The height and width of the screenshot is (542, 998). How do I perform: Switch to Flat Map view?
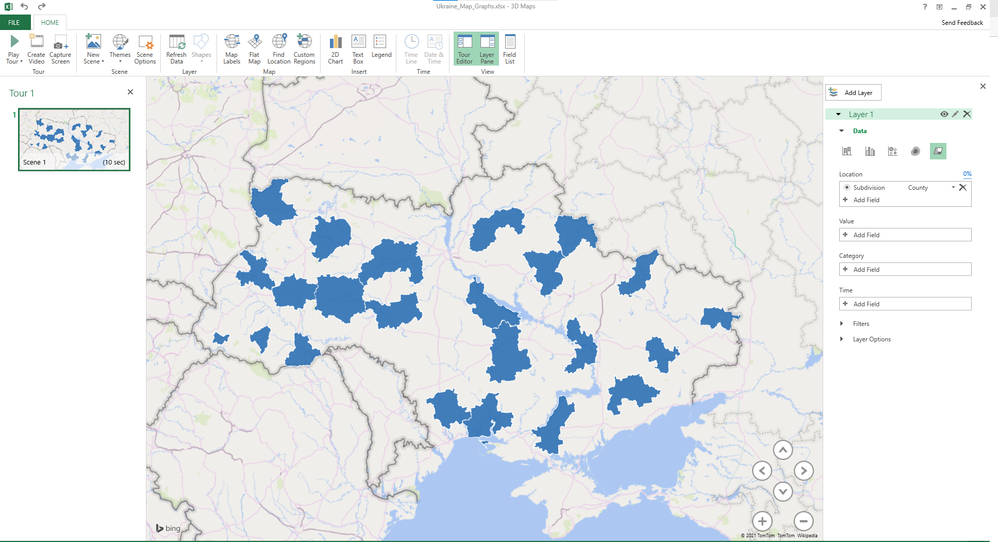click(x=254, y=48)
